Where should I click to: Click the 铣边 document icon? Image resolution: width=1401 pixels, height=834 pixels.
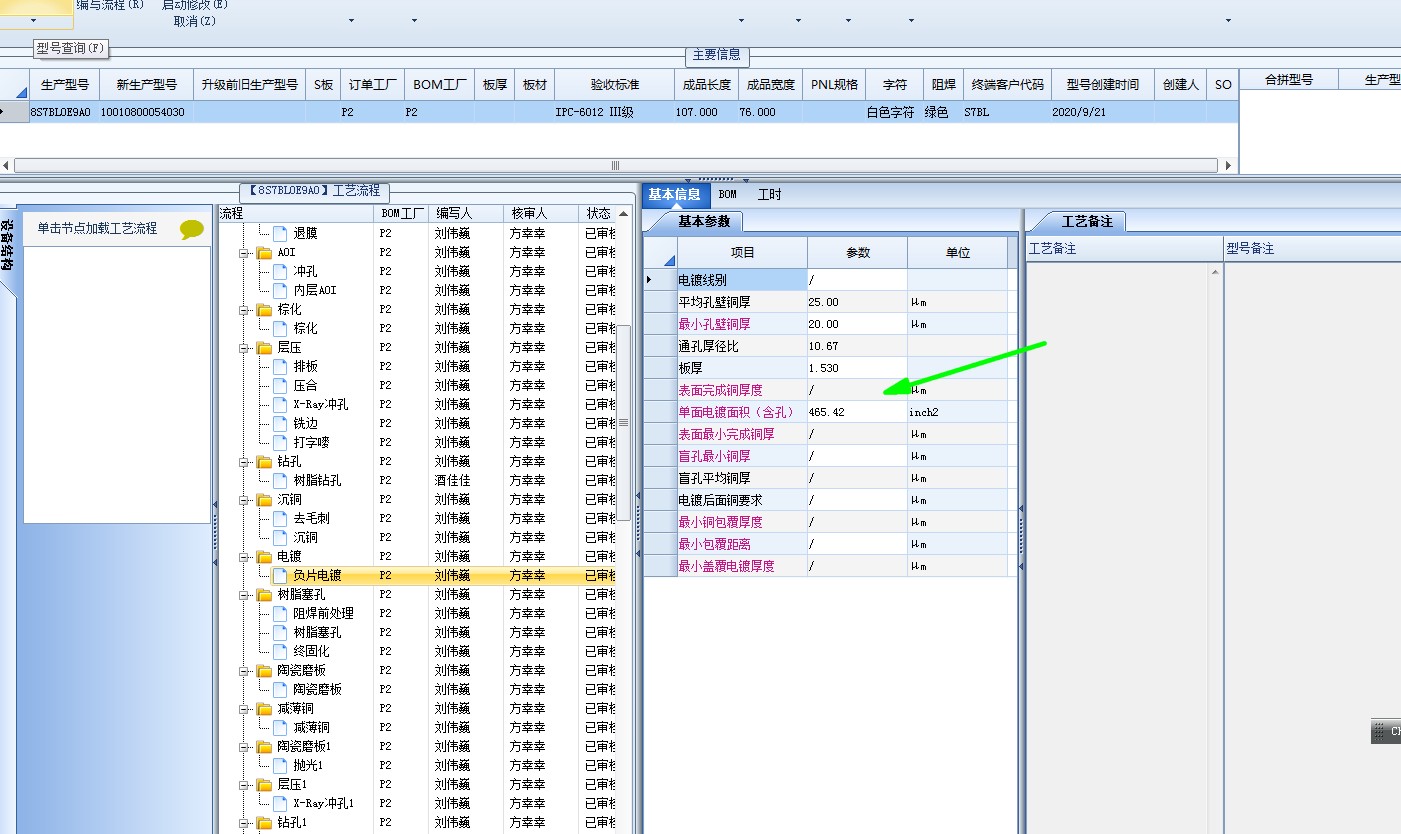pyautogui.click(x=280, y=423)
